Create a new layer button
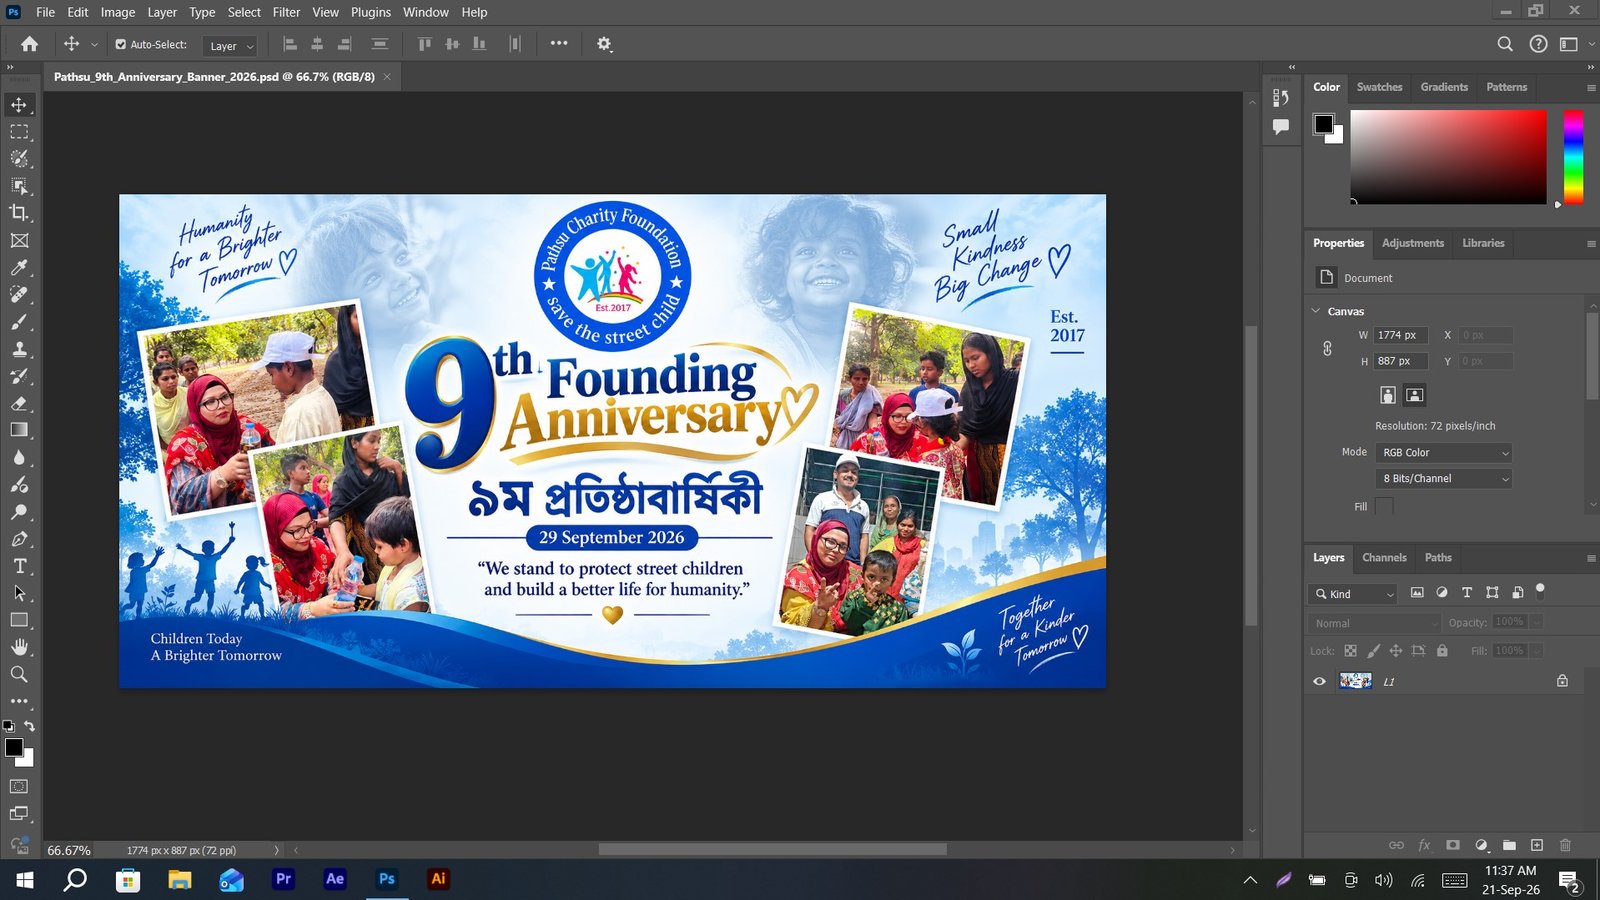Viewport: 1600px width, 900px height. coord(1537,845)
